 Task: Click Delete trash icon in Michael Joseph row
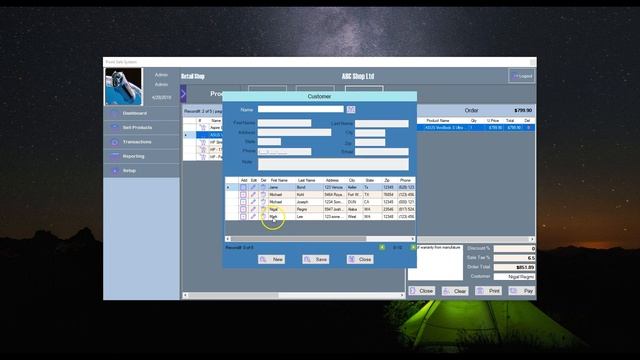point(263,202)
